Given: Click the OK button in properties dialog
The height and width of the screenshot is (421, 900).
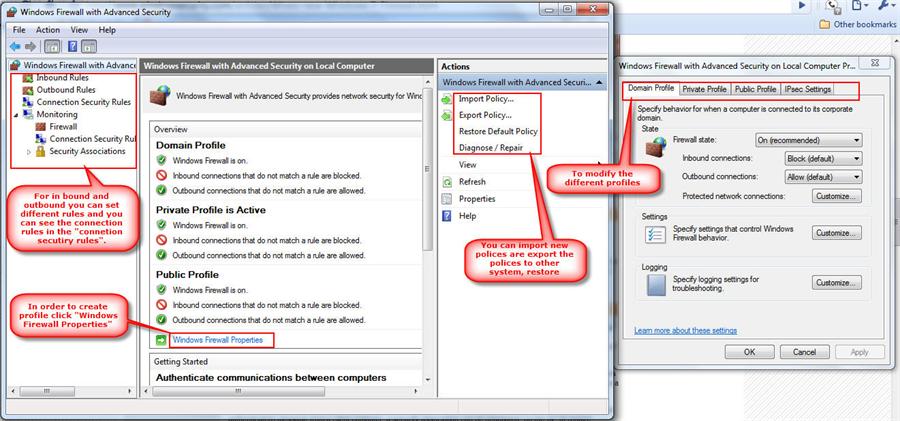Looking at the screenshot, I should click(750, 352).
